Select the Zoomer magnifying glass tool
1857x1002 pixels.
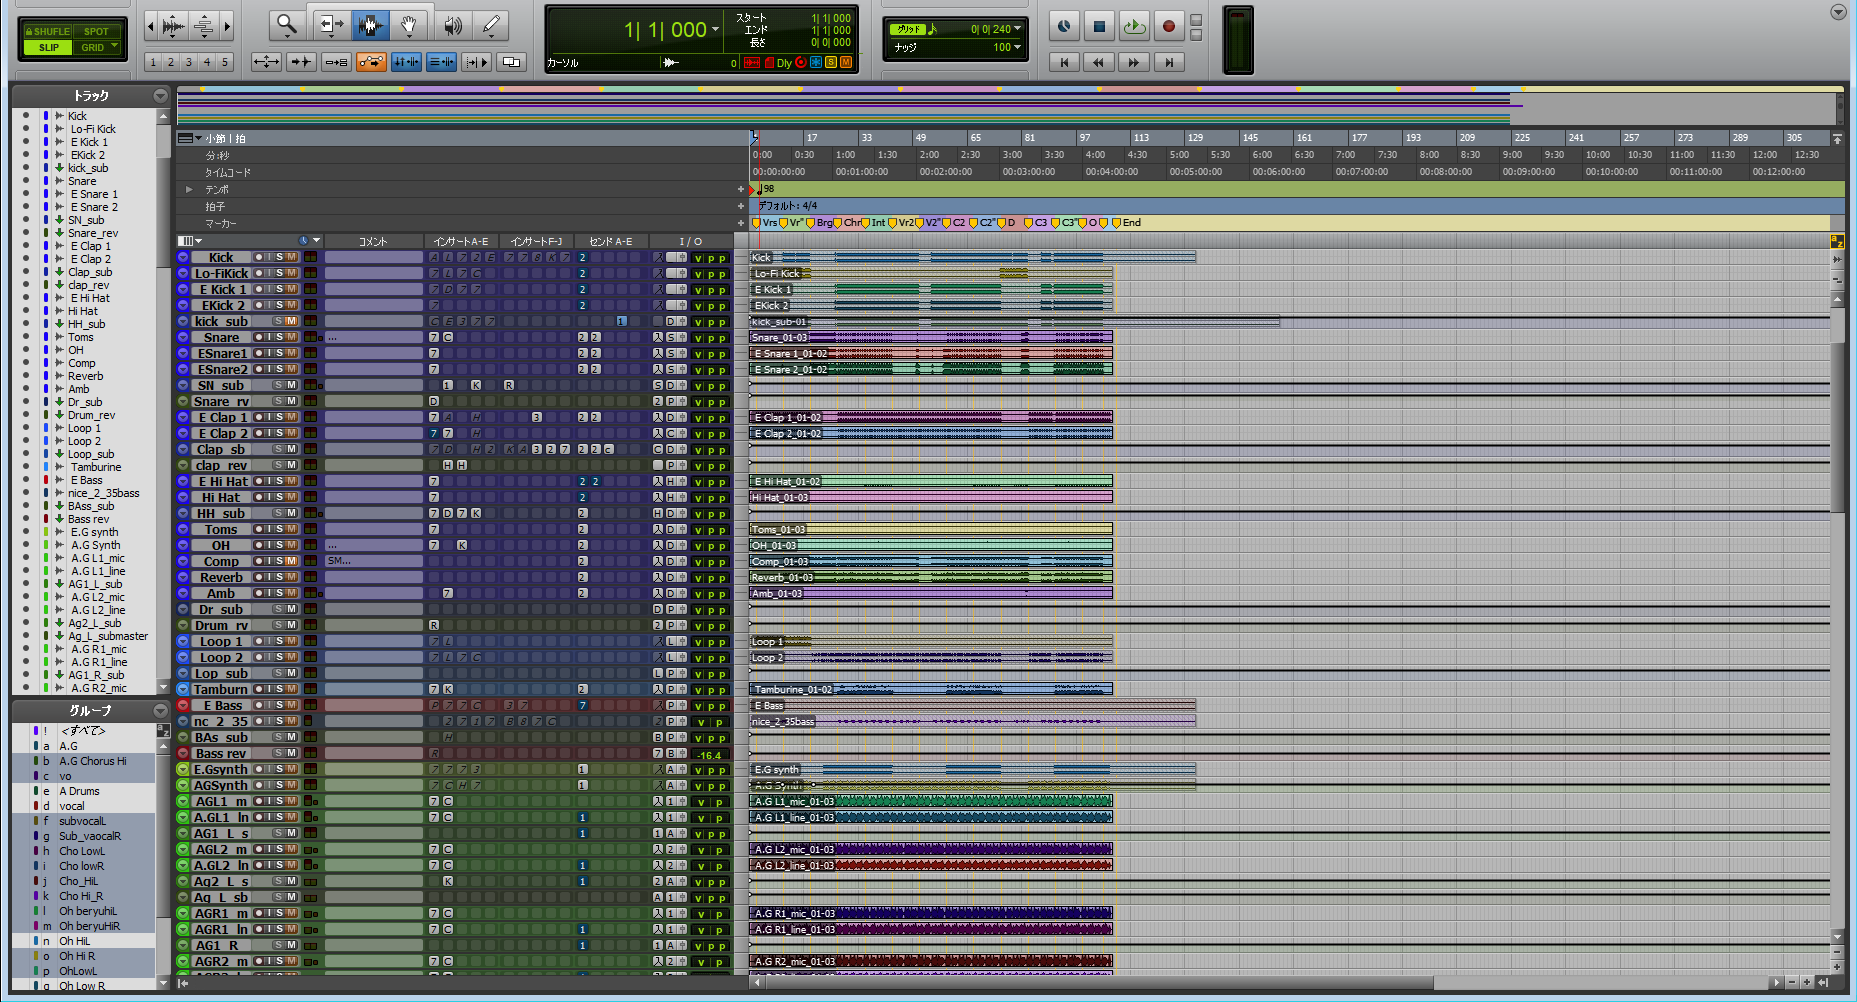tap(287, 25)
